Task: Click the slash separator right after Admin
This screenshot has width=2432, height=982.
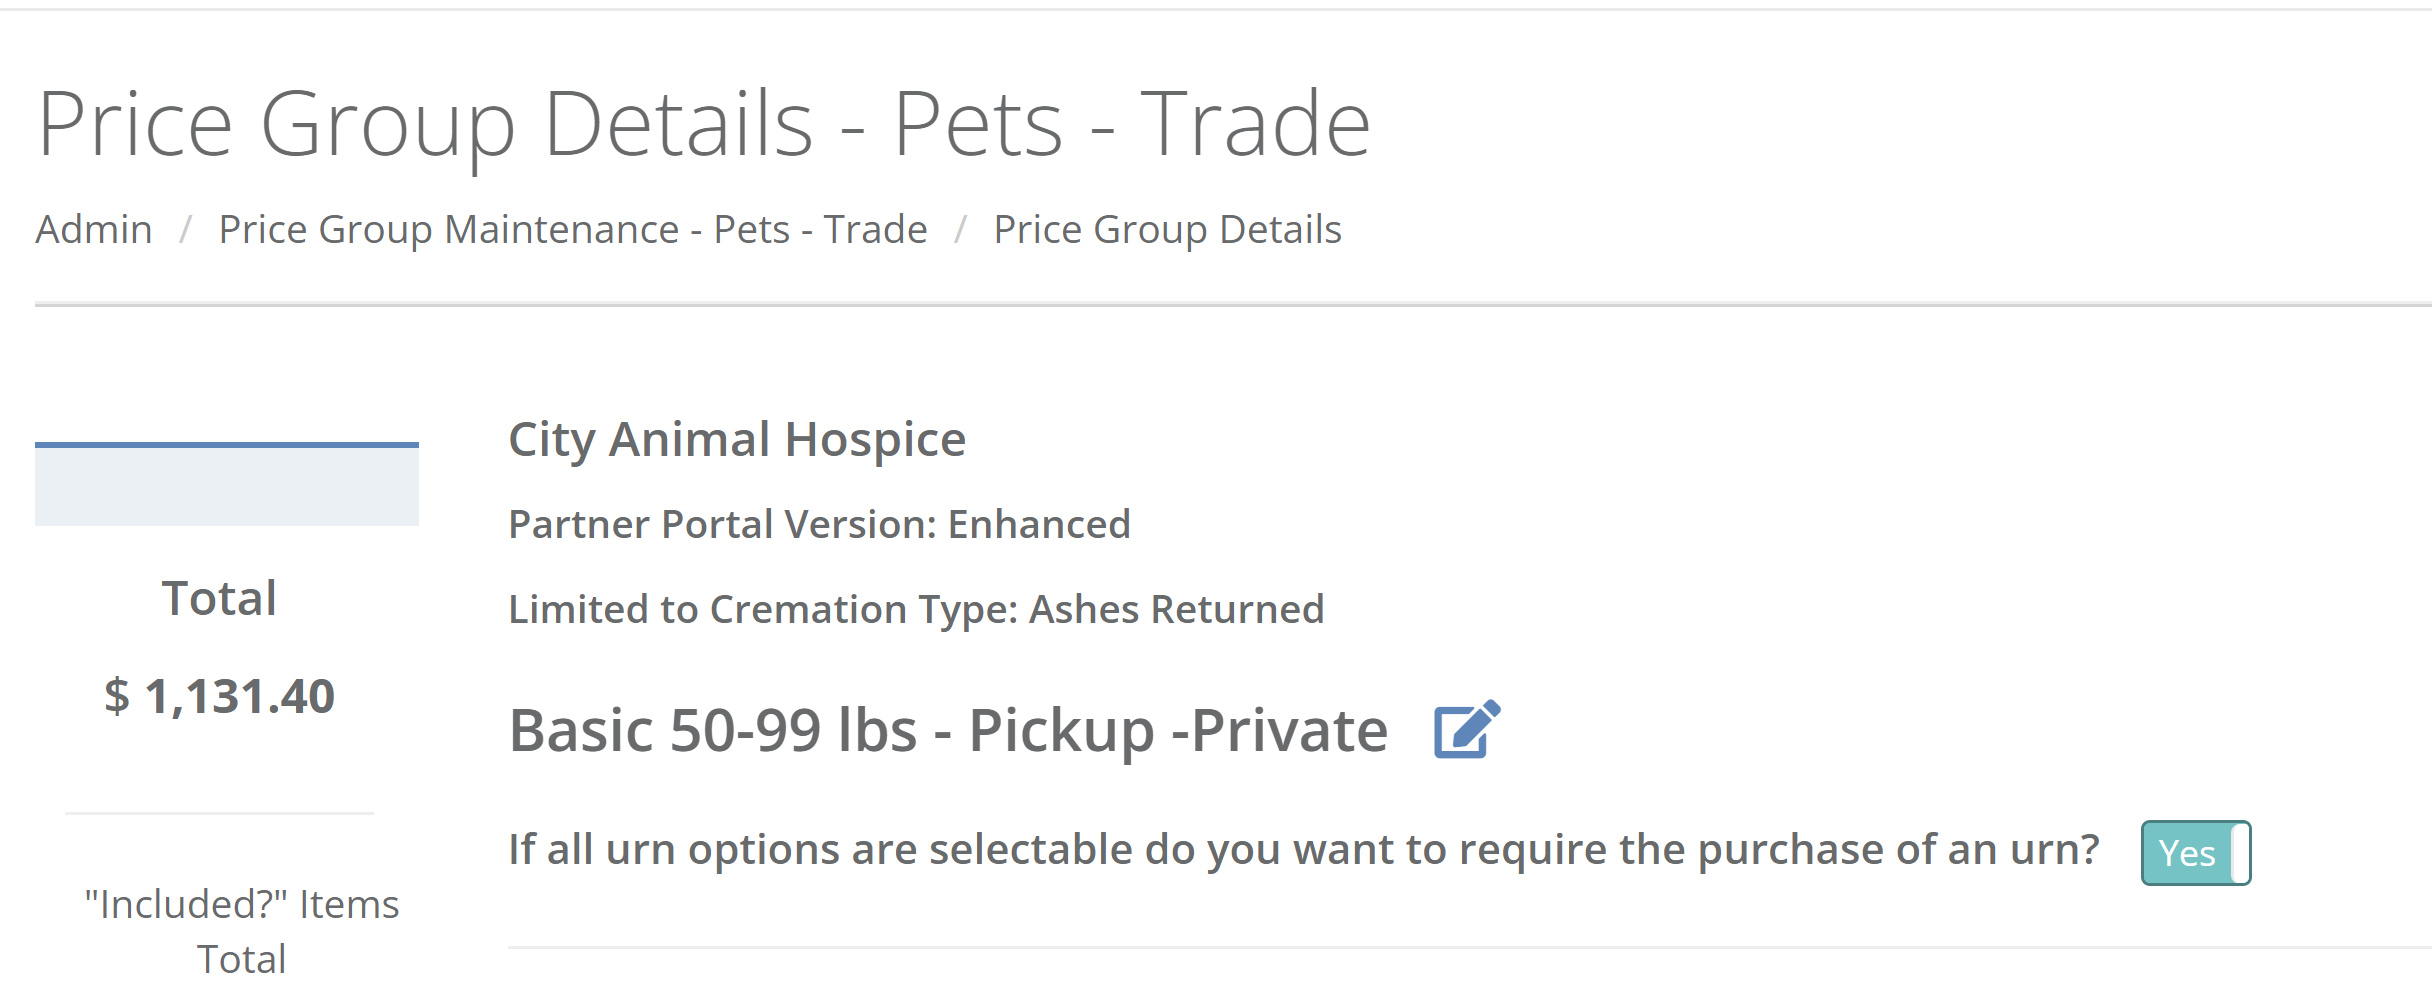Action: 185,230
